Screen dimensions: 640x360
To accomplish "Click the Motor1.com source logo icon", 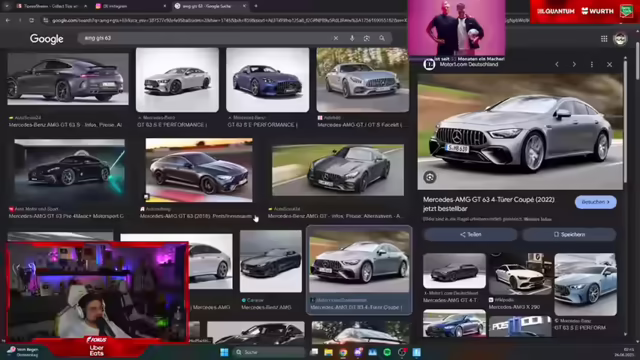I will point(429,64).
